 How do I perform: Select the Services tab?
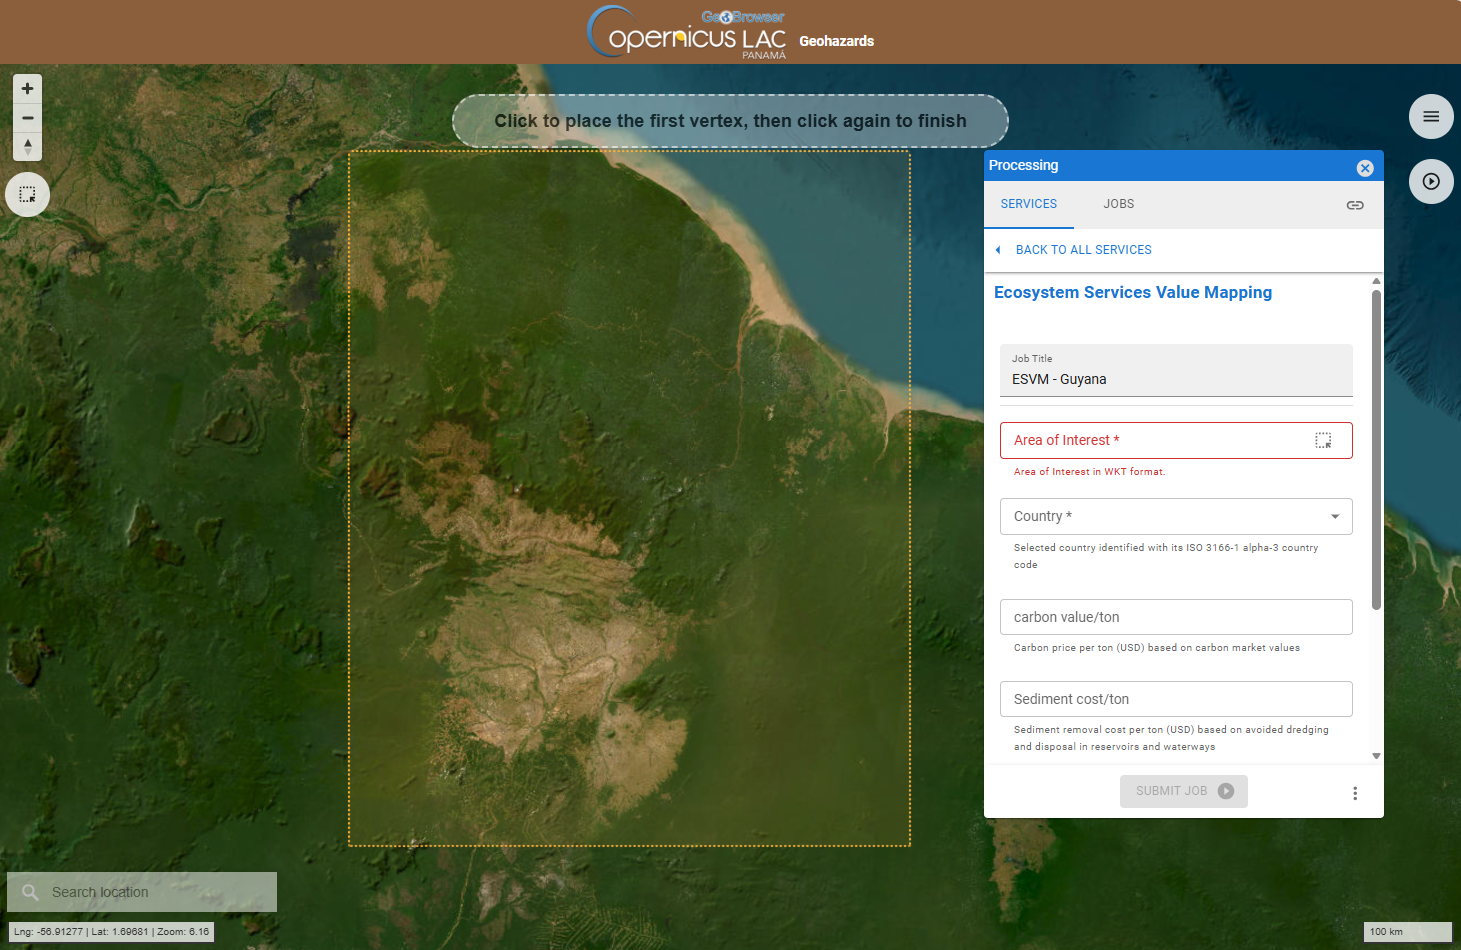tap(1028, 204)
